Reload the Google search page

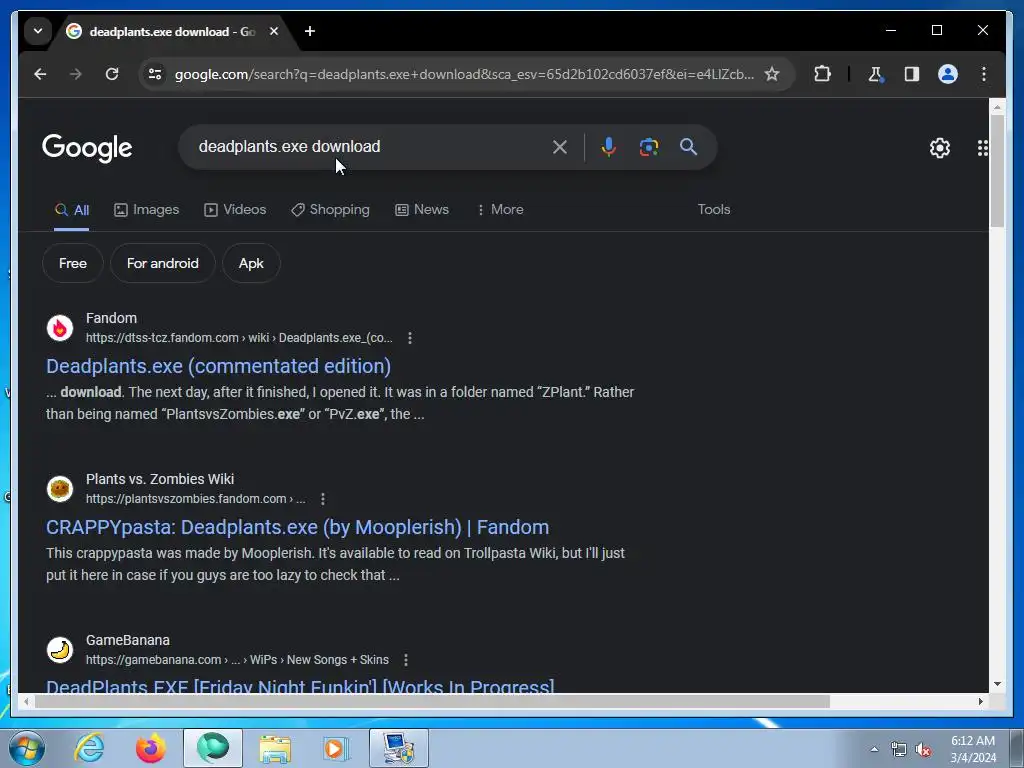[x=112, y=74]
